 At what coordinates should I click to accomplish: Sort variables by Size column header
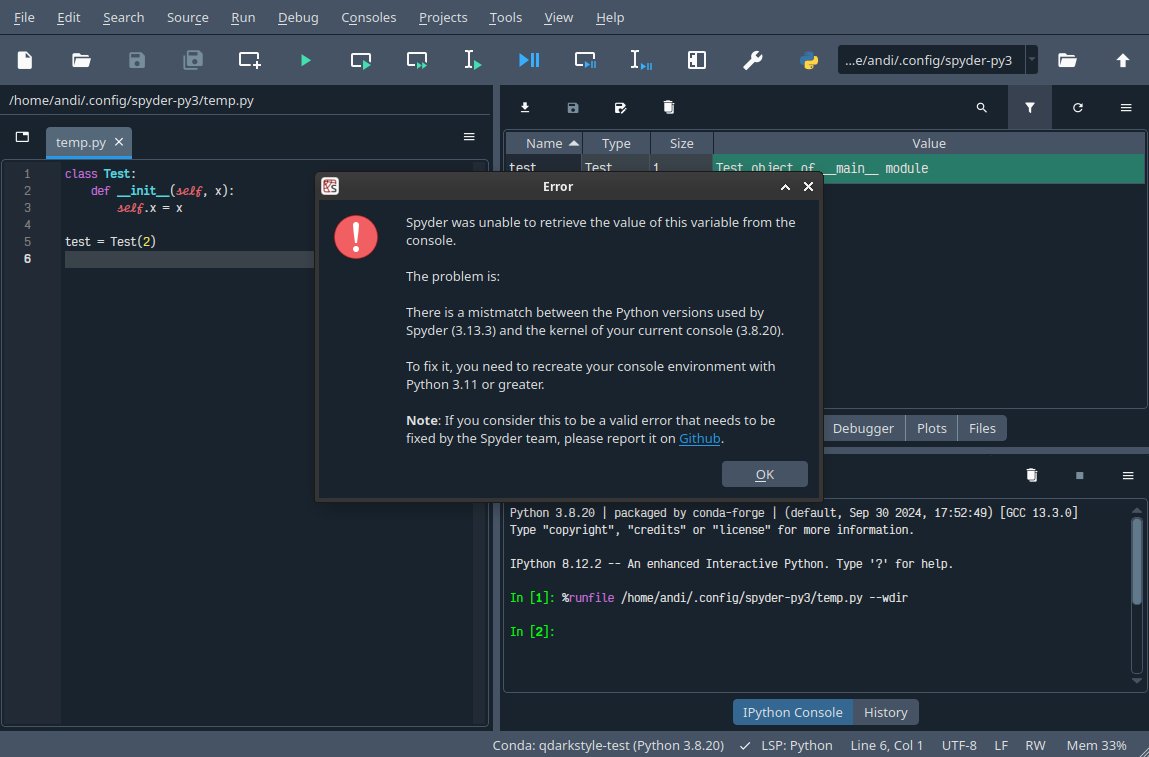[x=681, y=143]
